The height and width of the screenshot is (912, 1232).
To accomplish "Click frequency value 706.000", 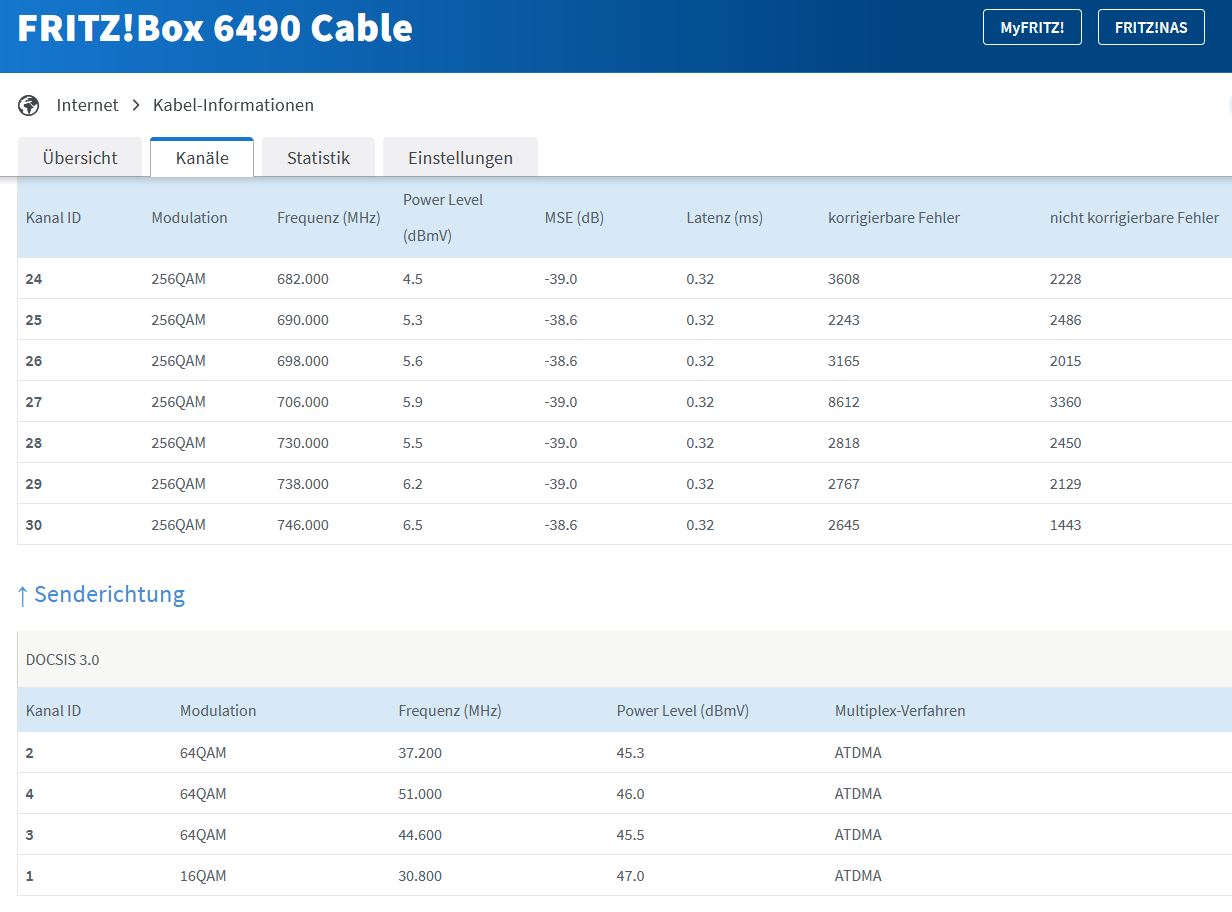I will tap(303, 402).
